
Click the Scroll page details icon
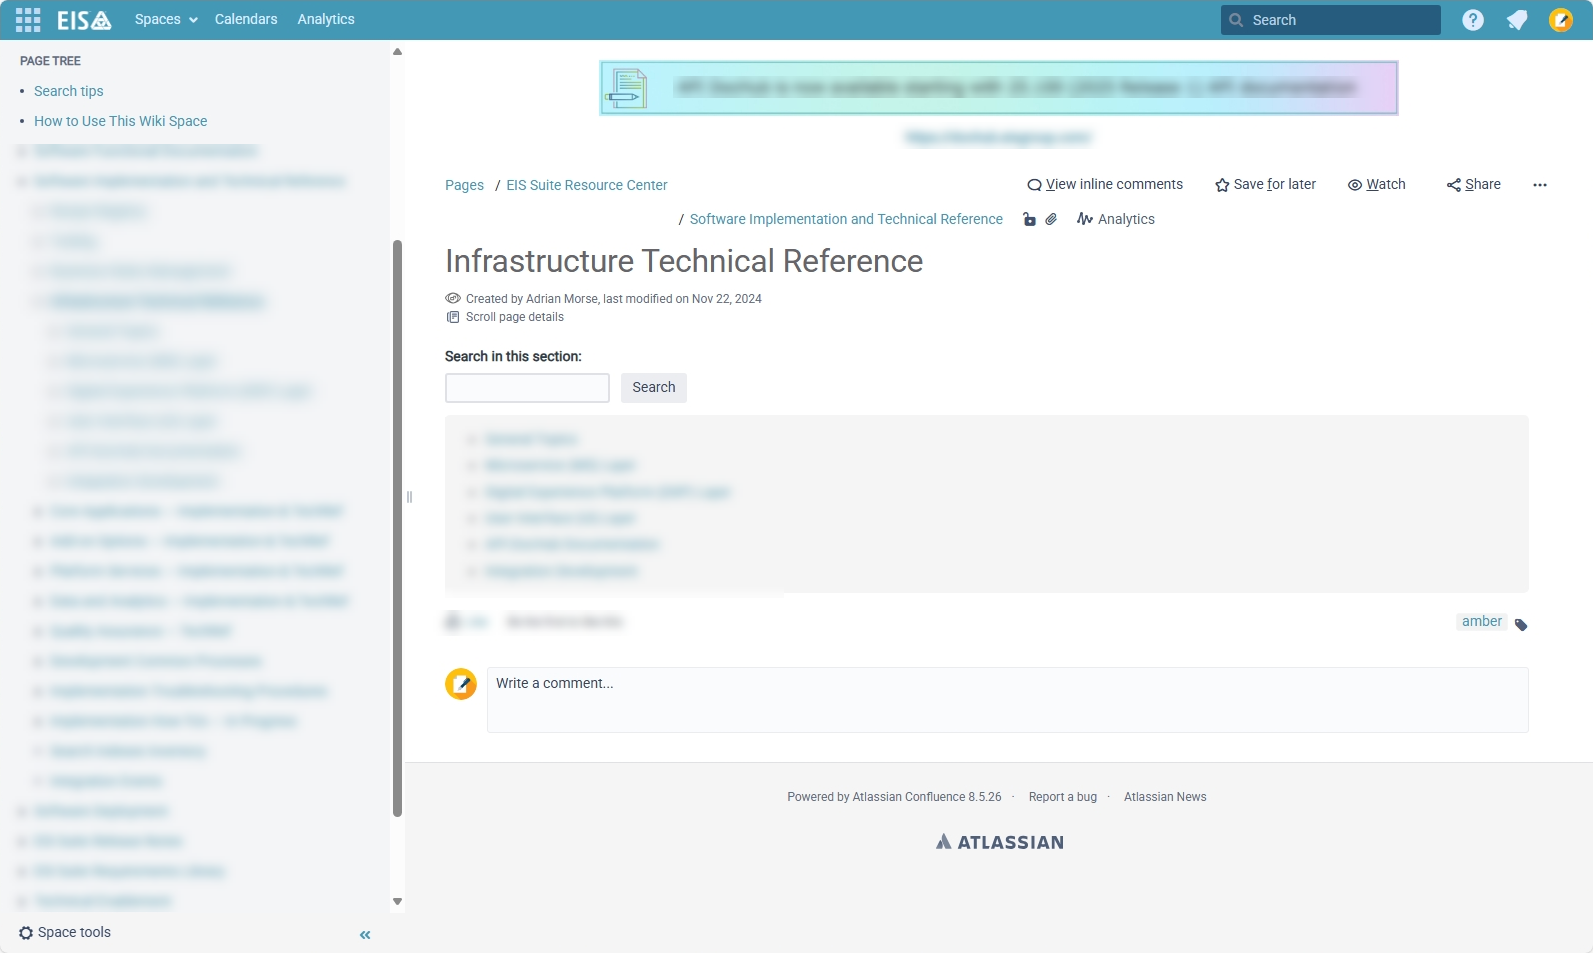(453, 317)
